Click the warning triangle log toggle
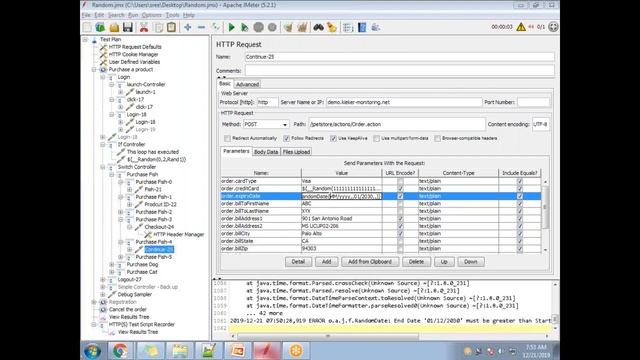The width and height of the screenshot is (640, 360). (x=521, y=27)
